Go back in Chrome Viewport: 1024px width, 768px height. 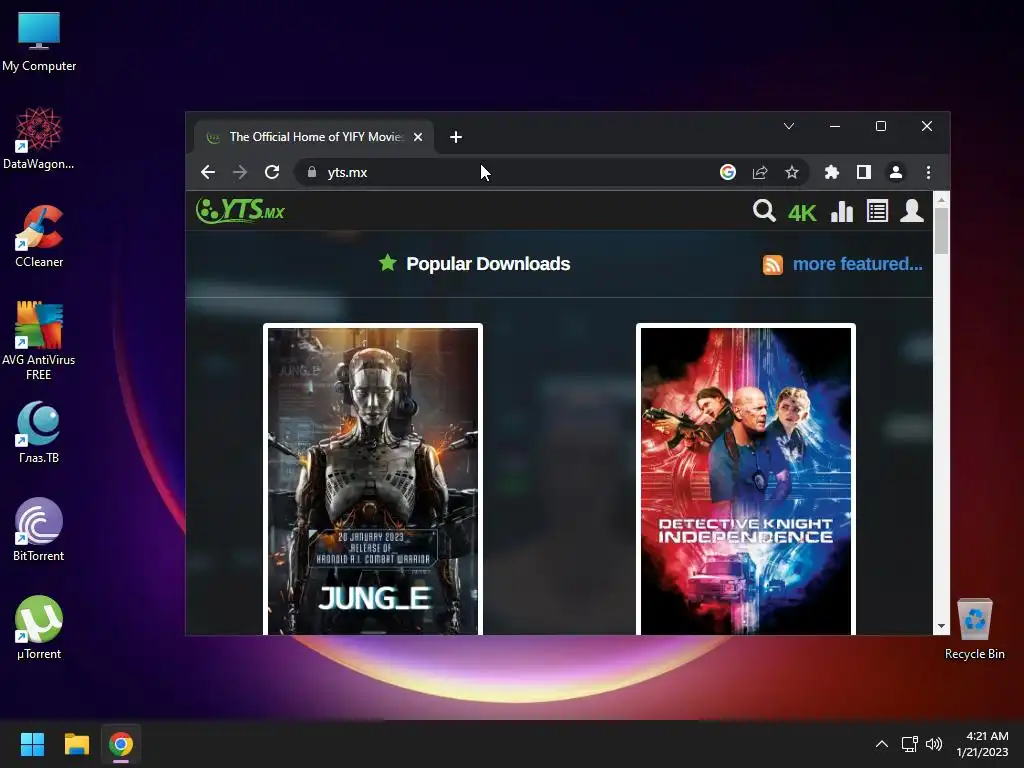208,172
